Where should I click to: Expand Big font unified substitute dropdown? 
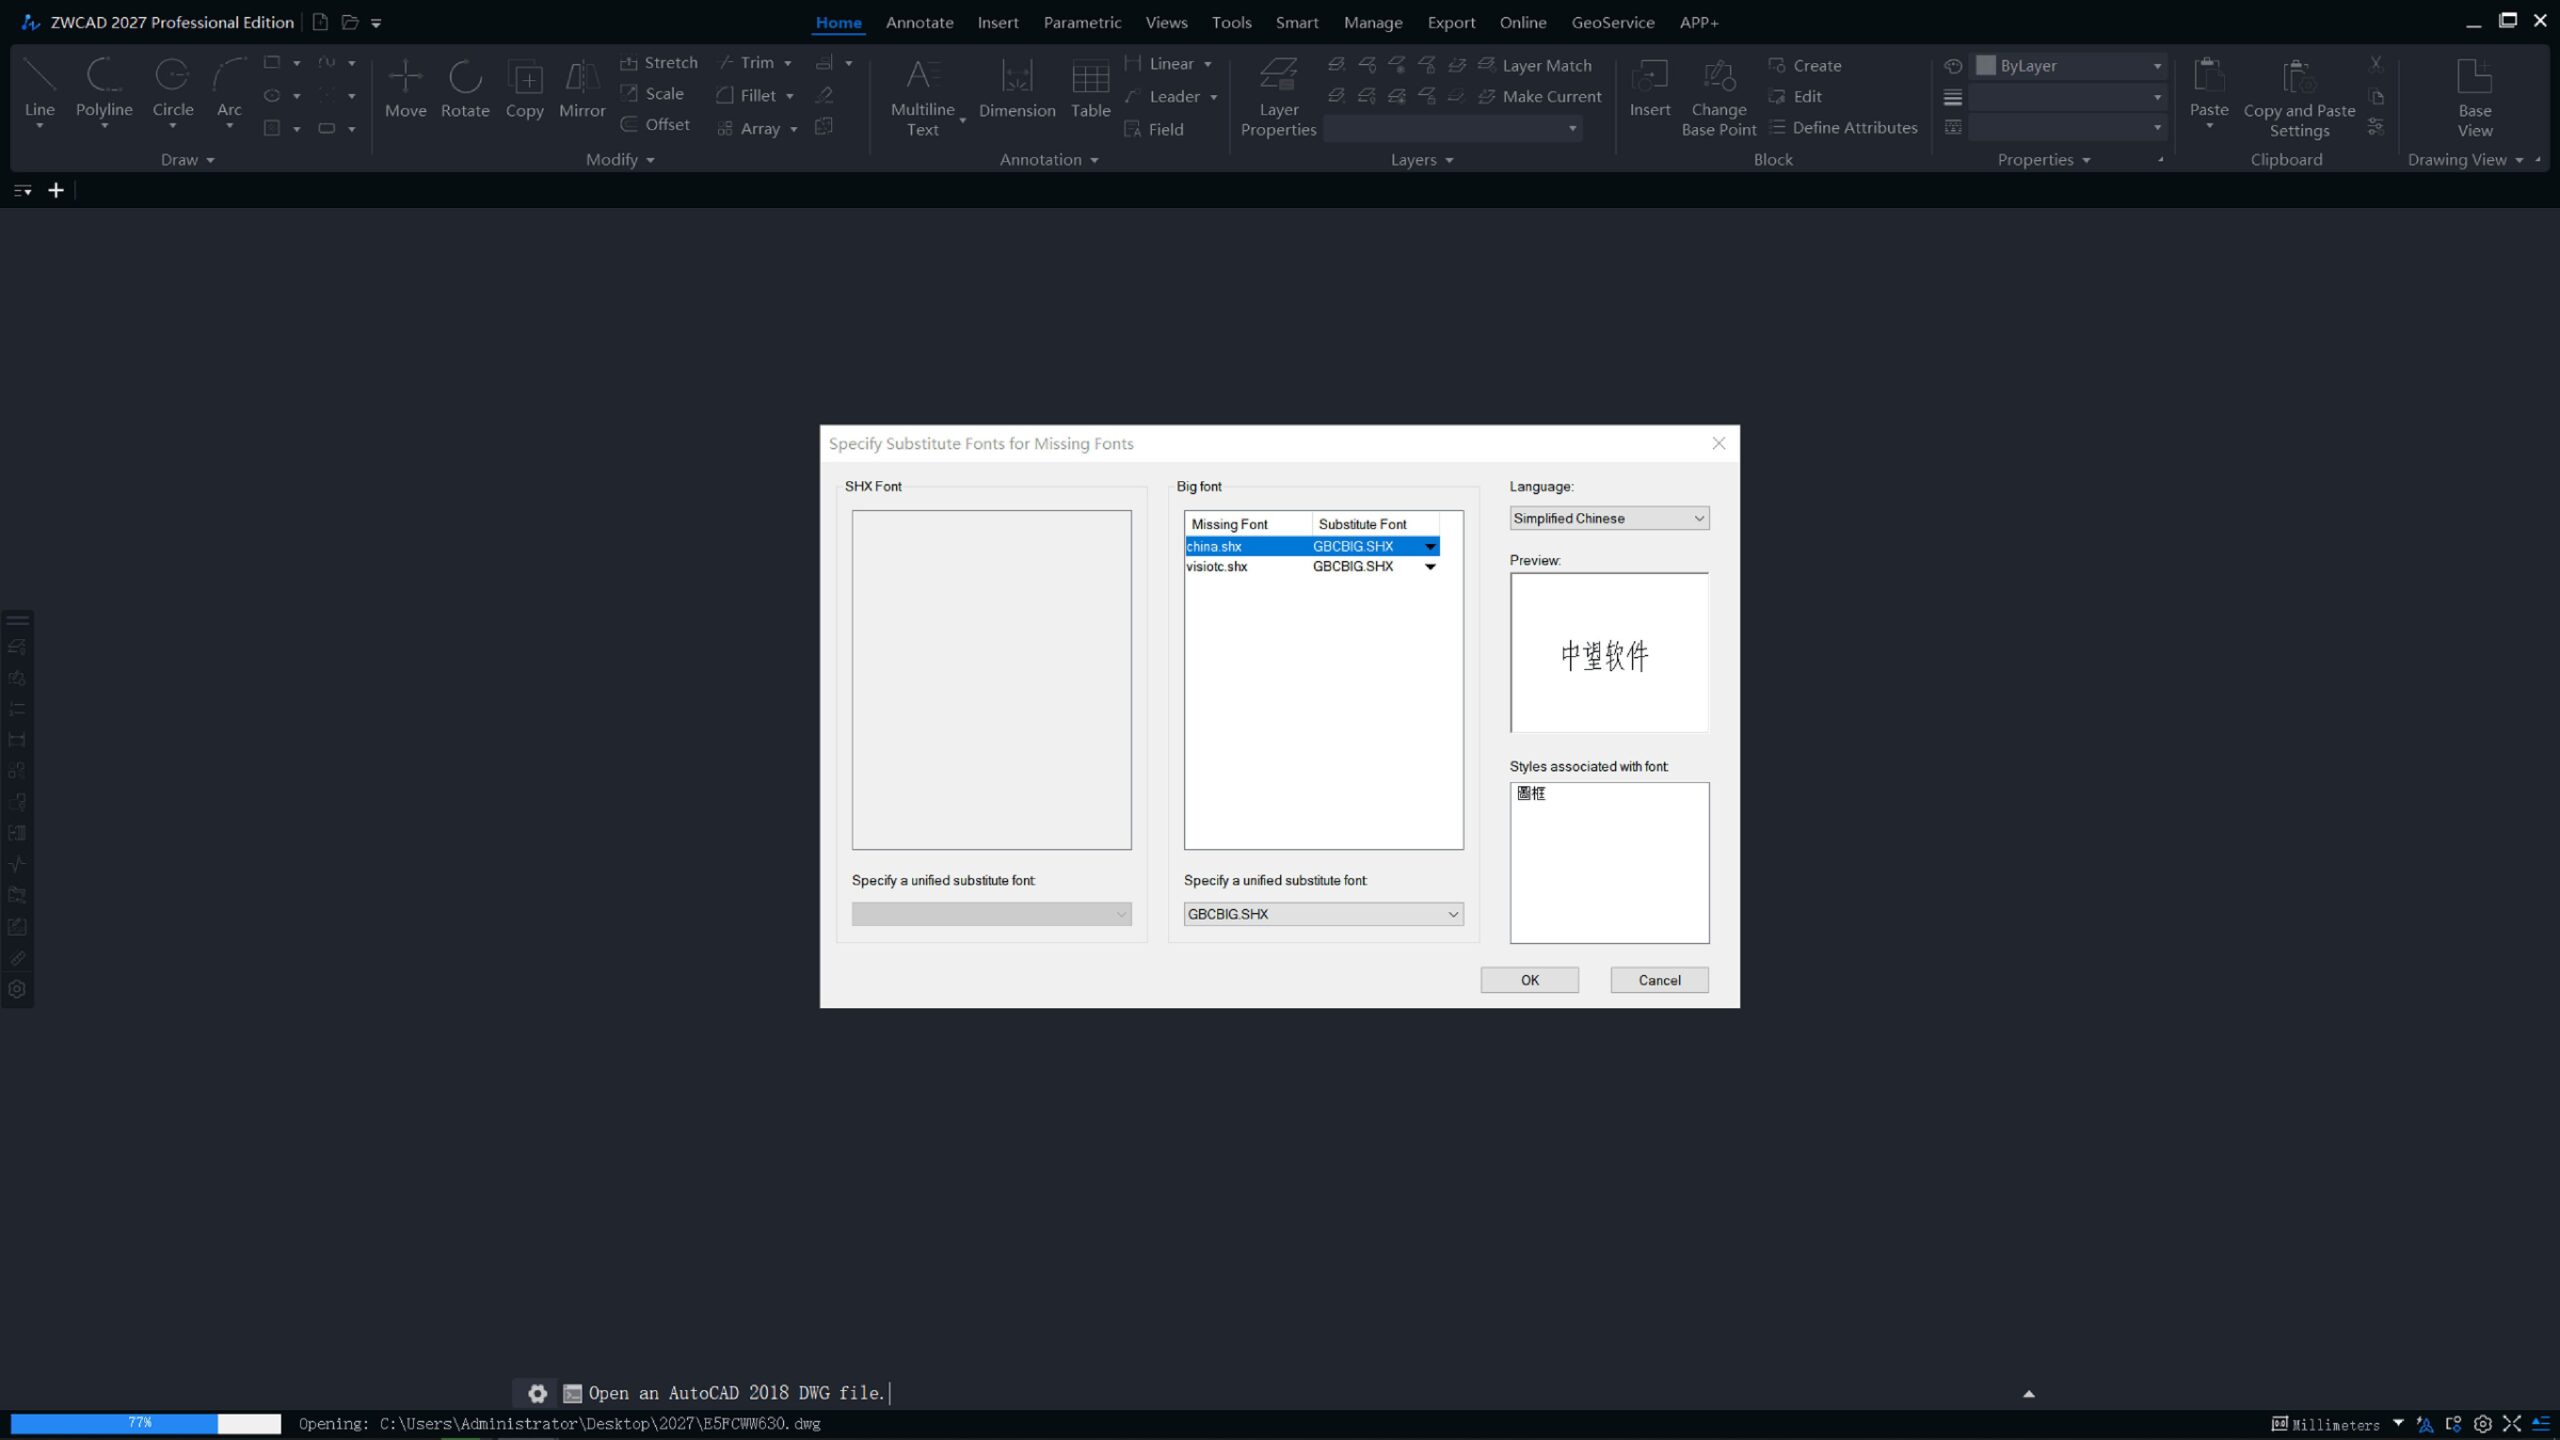[x=1452, y=914]
